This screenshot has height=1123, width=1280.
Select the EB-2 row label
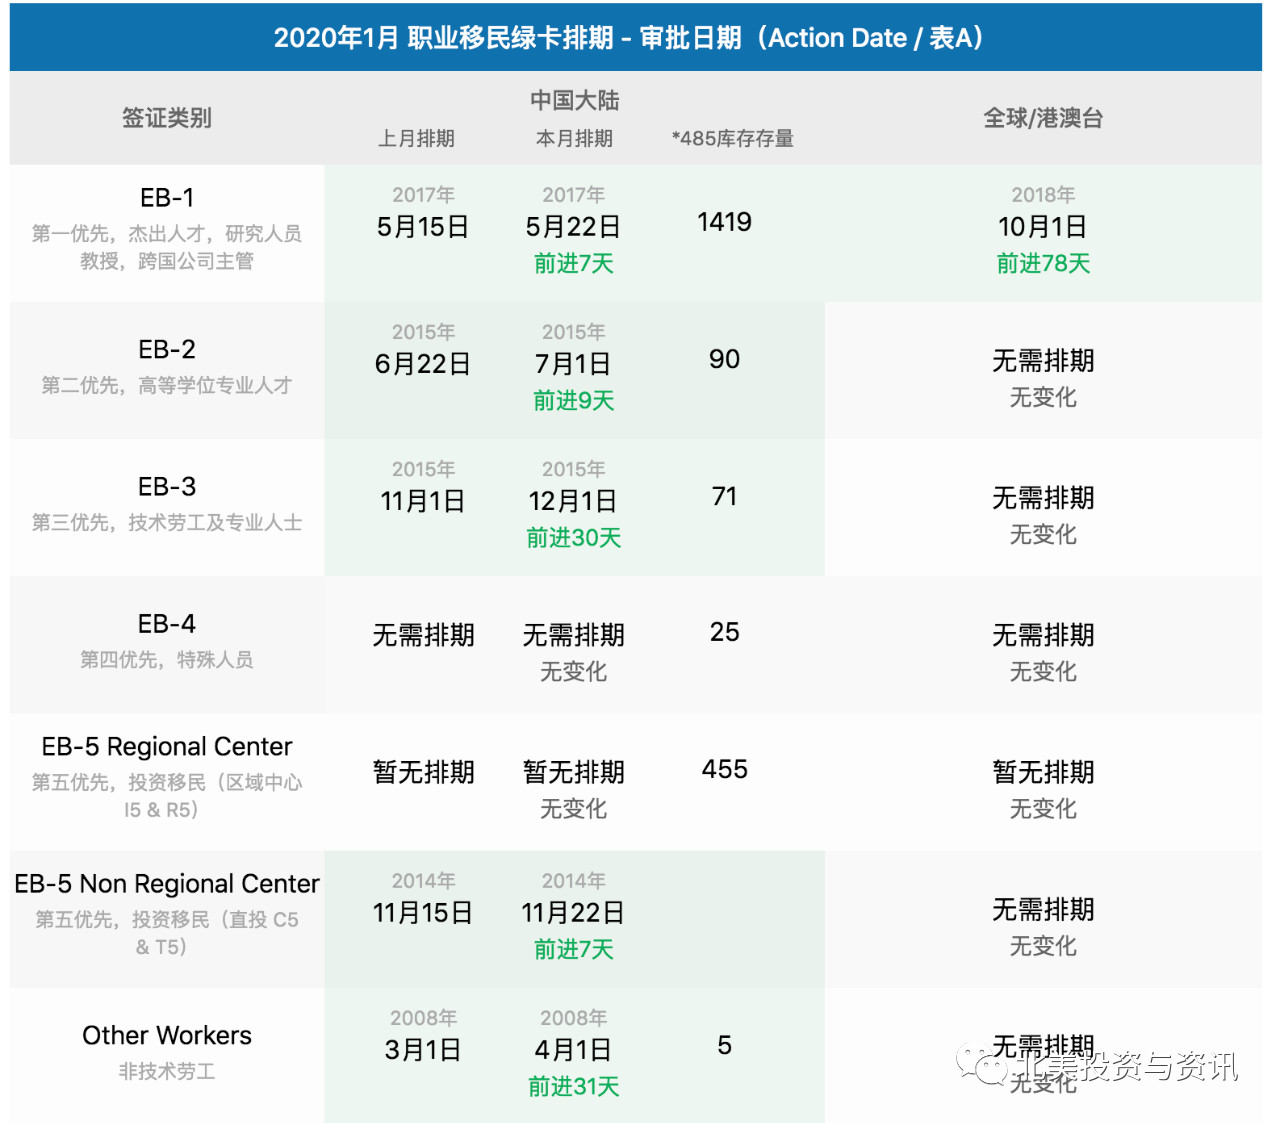pyautogui.click(x=167, y=350)
